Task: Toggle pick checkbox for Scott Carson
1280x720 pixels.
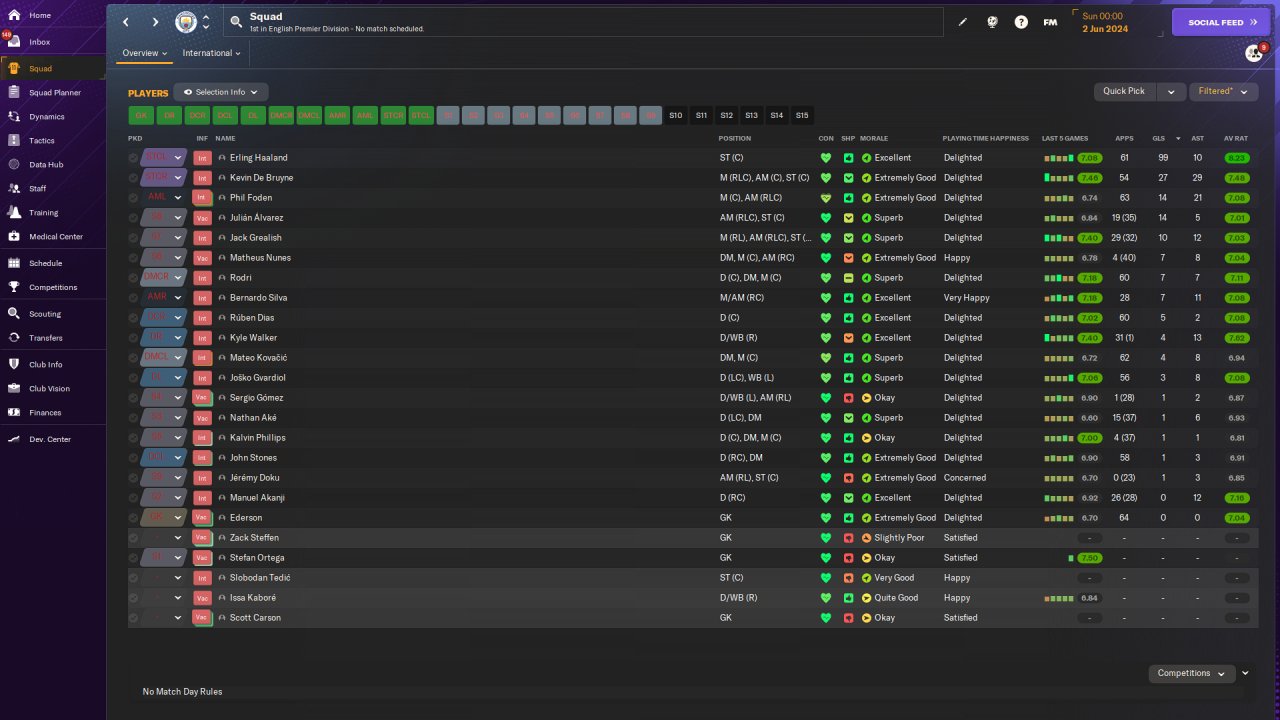Action: coord(134,618)
